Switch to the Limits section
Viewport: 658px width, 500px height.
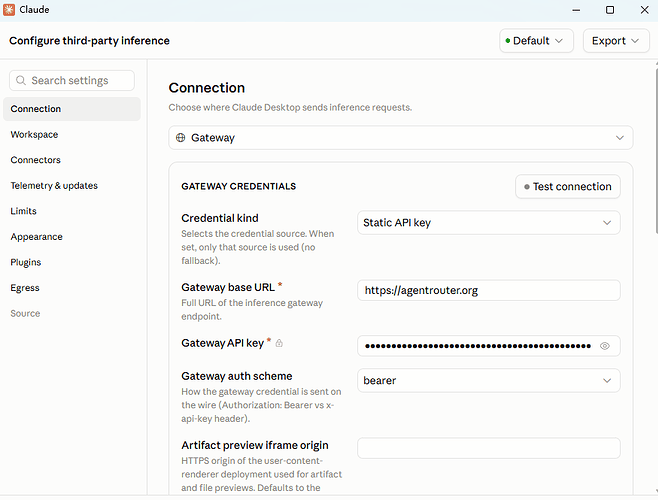[x=24, y=211]
